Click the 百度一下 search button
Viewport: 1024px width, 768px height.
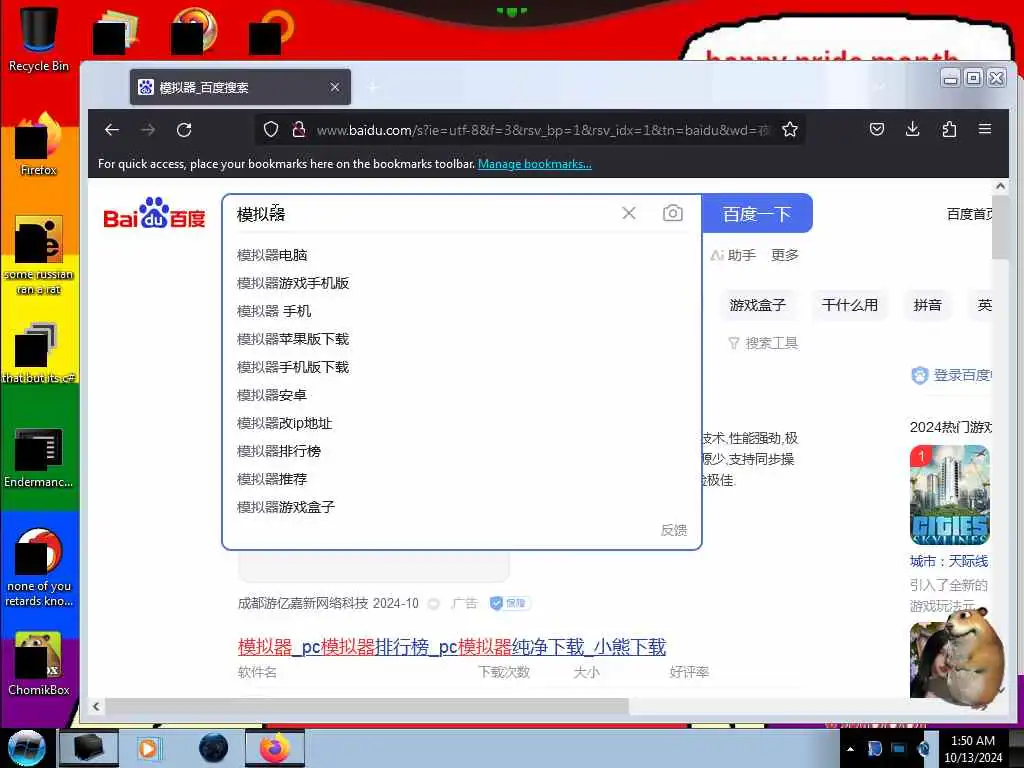coord(757,214)
